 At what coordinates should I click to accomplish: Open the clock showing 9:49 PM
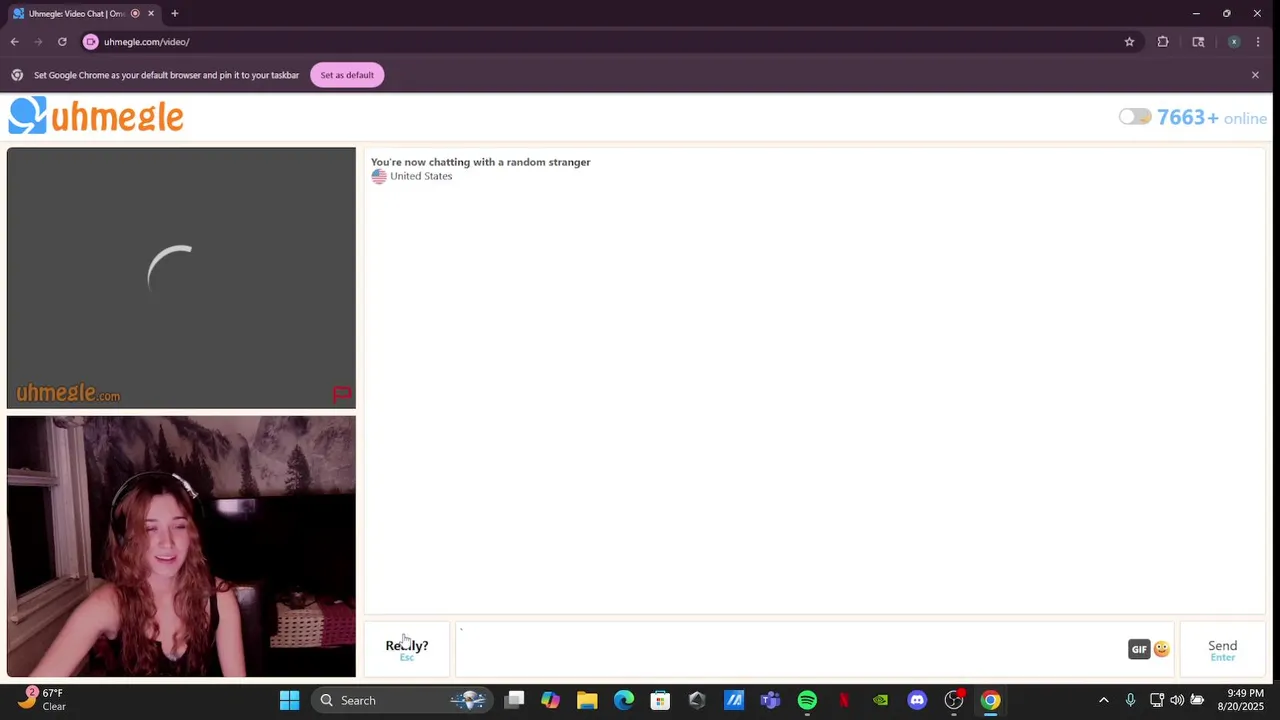[x=1241, y=700]
